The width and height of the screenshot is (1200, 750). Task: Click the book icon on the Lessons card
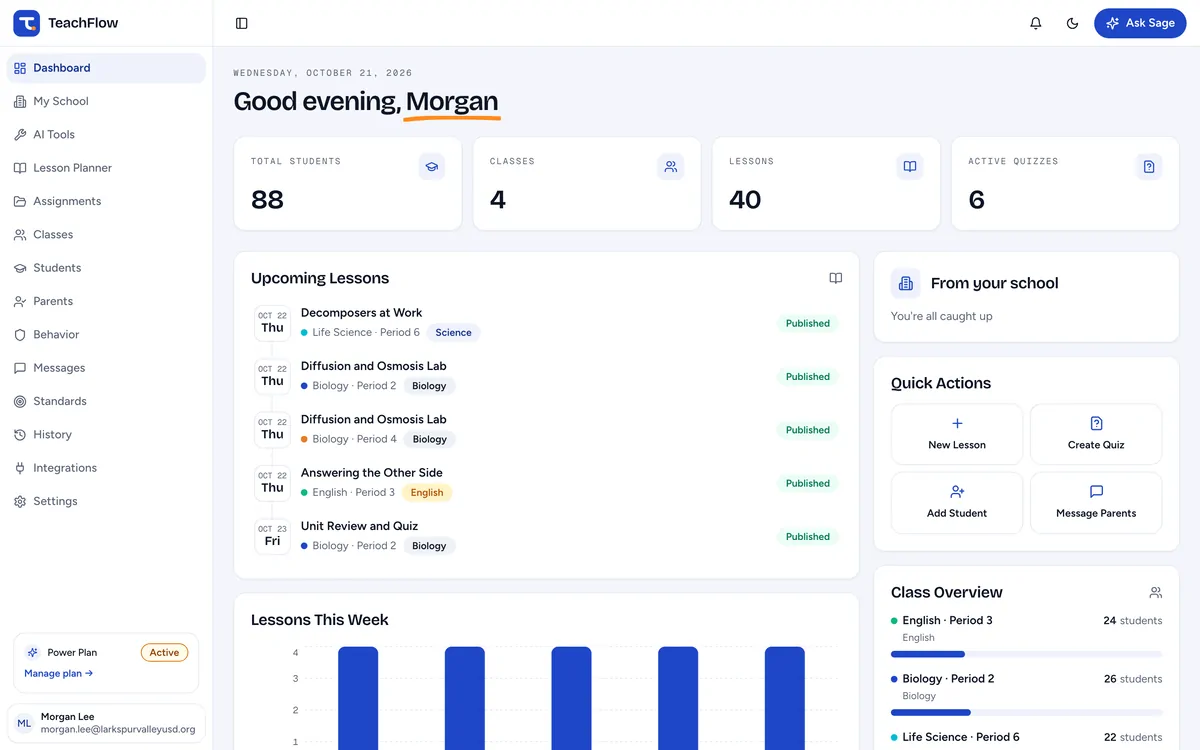coord(910,167)
